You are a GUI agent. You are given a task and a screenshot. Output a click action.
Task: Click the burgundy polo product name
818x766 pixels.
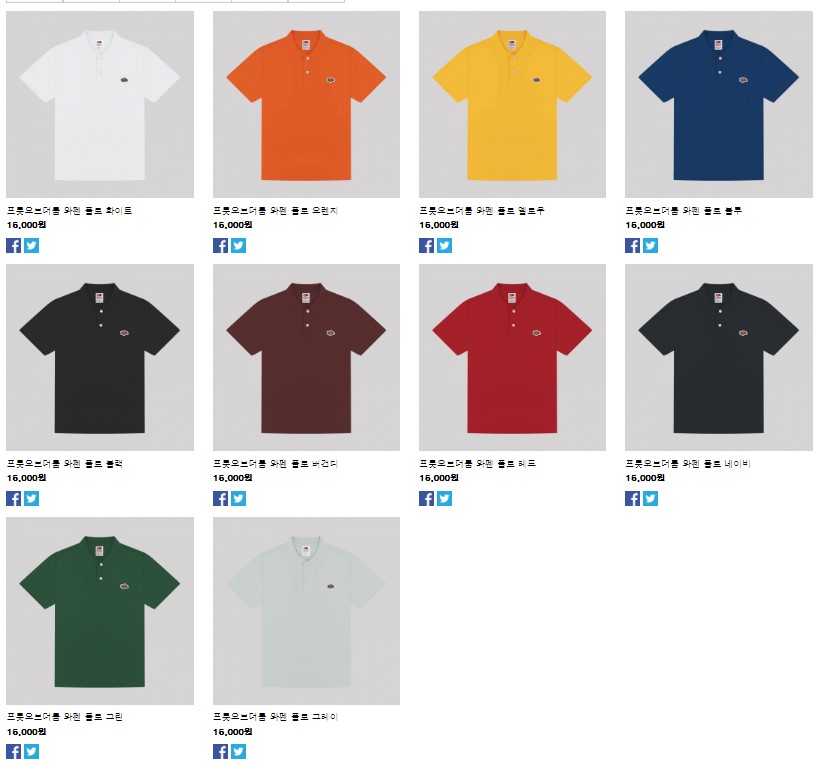pyautogui.click(x=275, y=463)
